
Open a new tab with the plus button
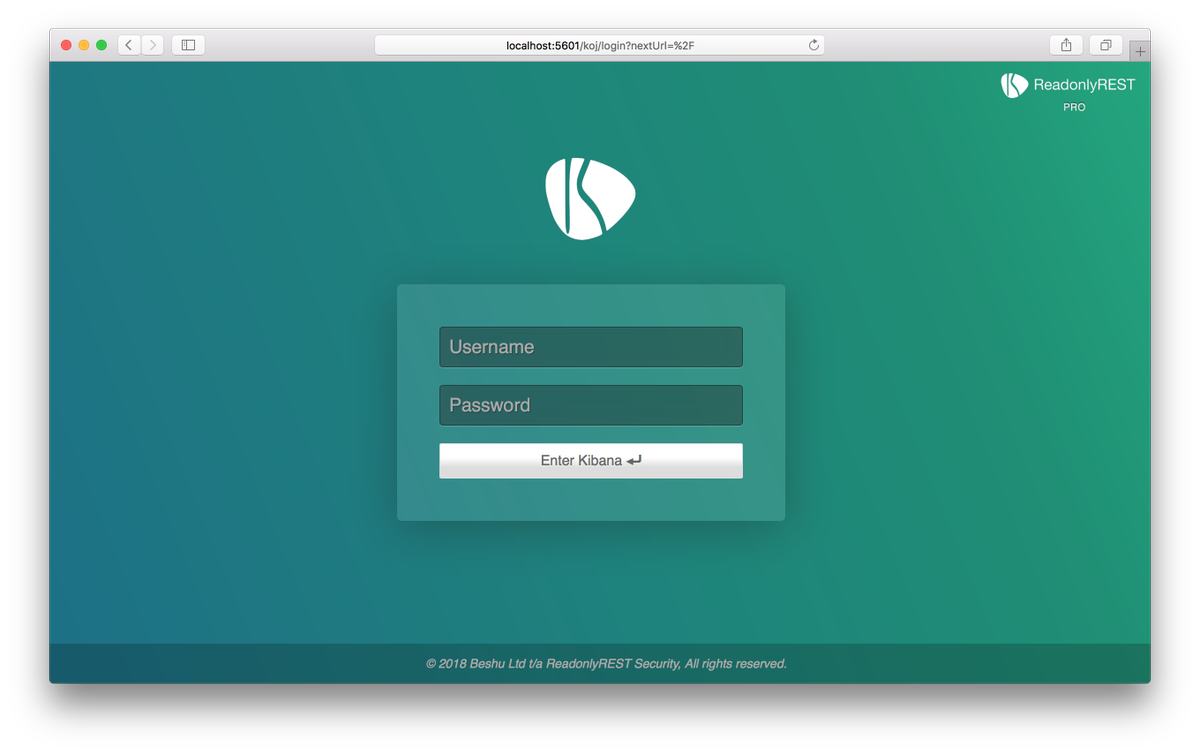[x=1140, y=51]
